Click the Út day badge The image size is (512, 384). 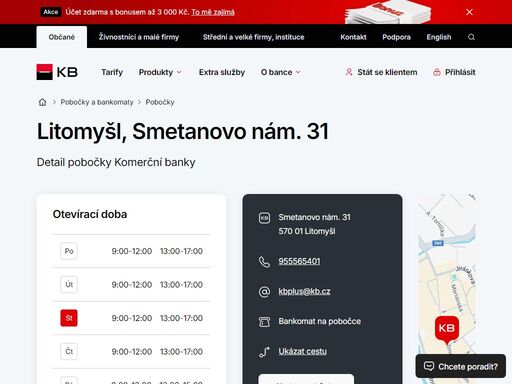69,285
